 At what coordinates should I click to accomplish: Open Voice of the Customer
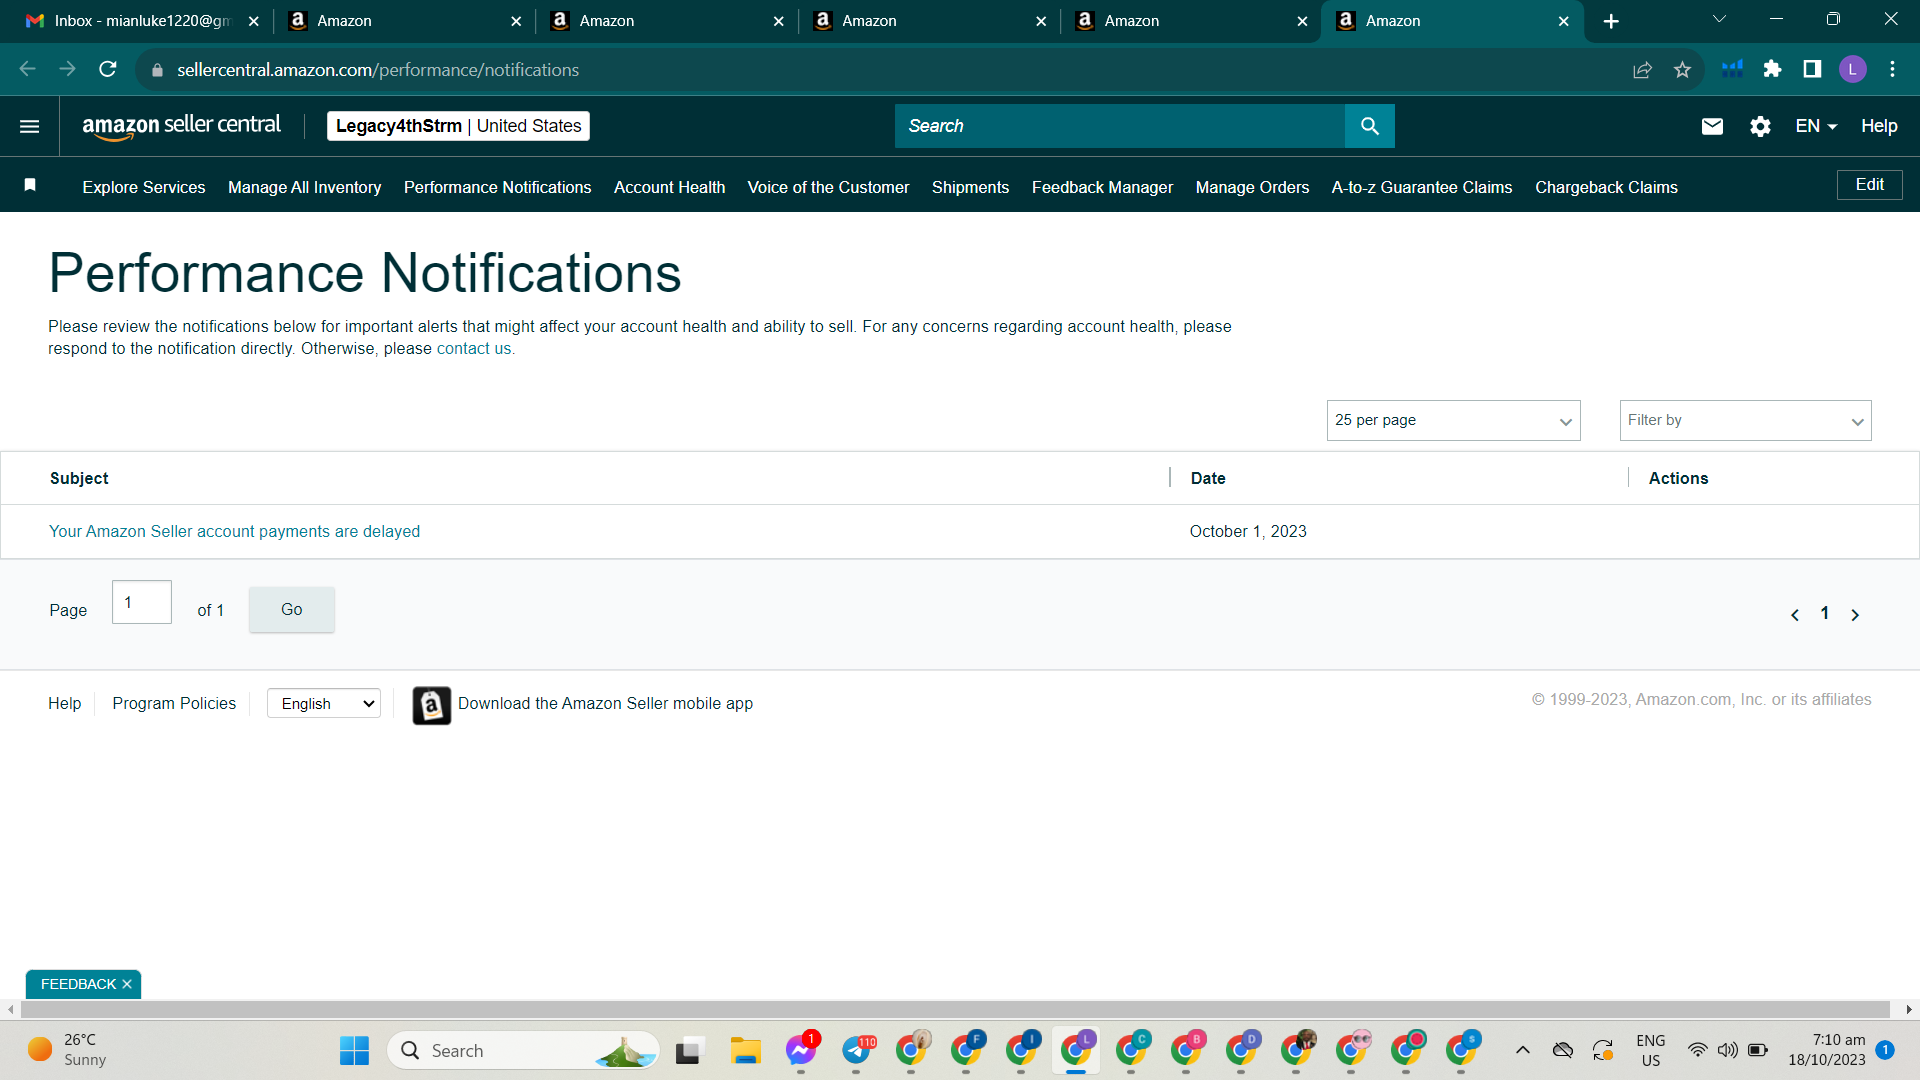coord(828,187)
